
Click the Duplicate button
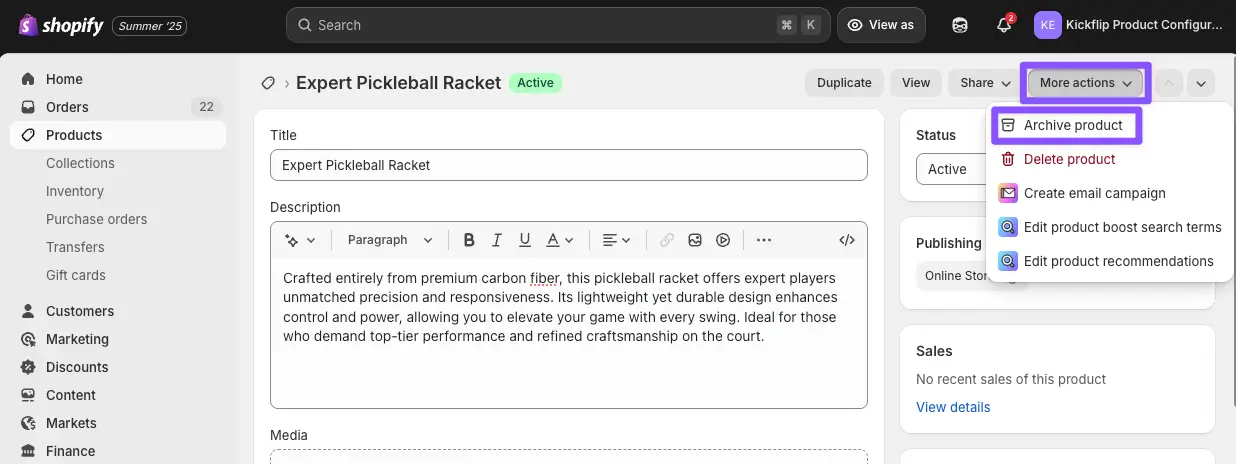[x=844, y=83]
